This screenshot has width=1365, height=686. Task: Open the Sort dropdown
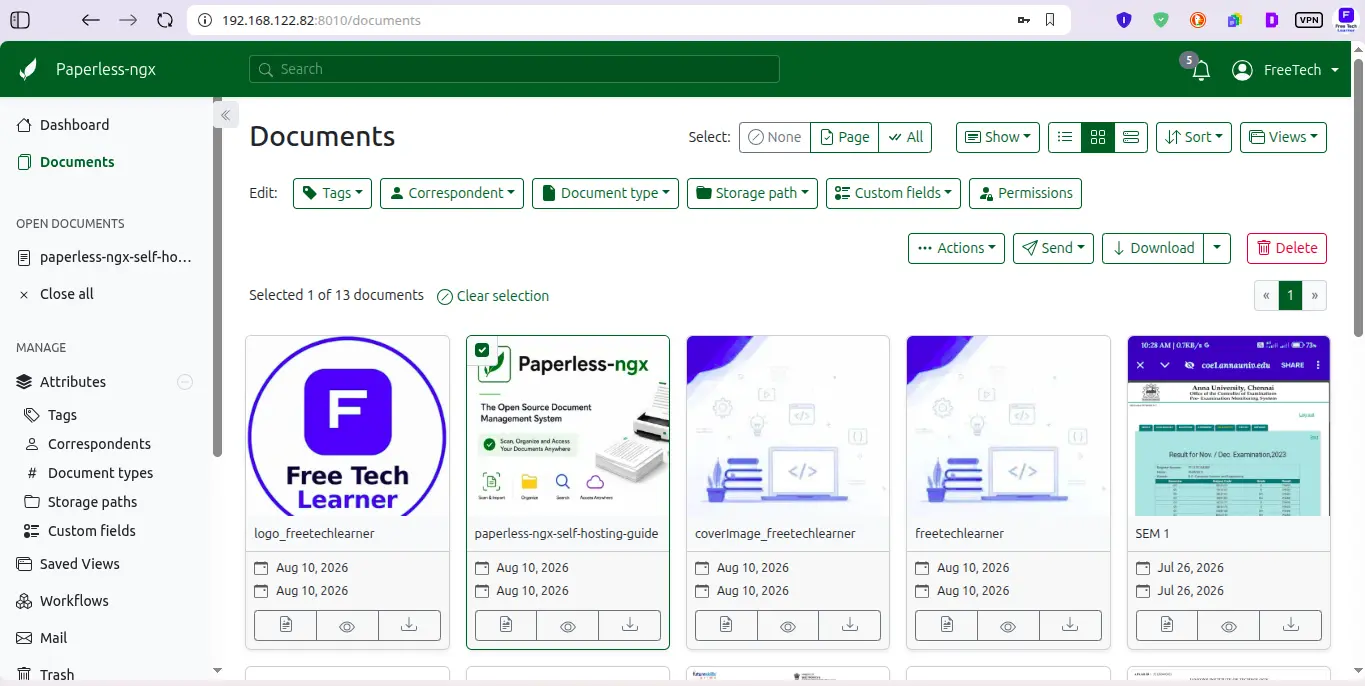tap(1194, 137)
